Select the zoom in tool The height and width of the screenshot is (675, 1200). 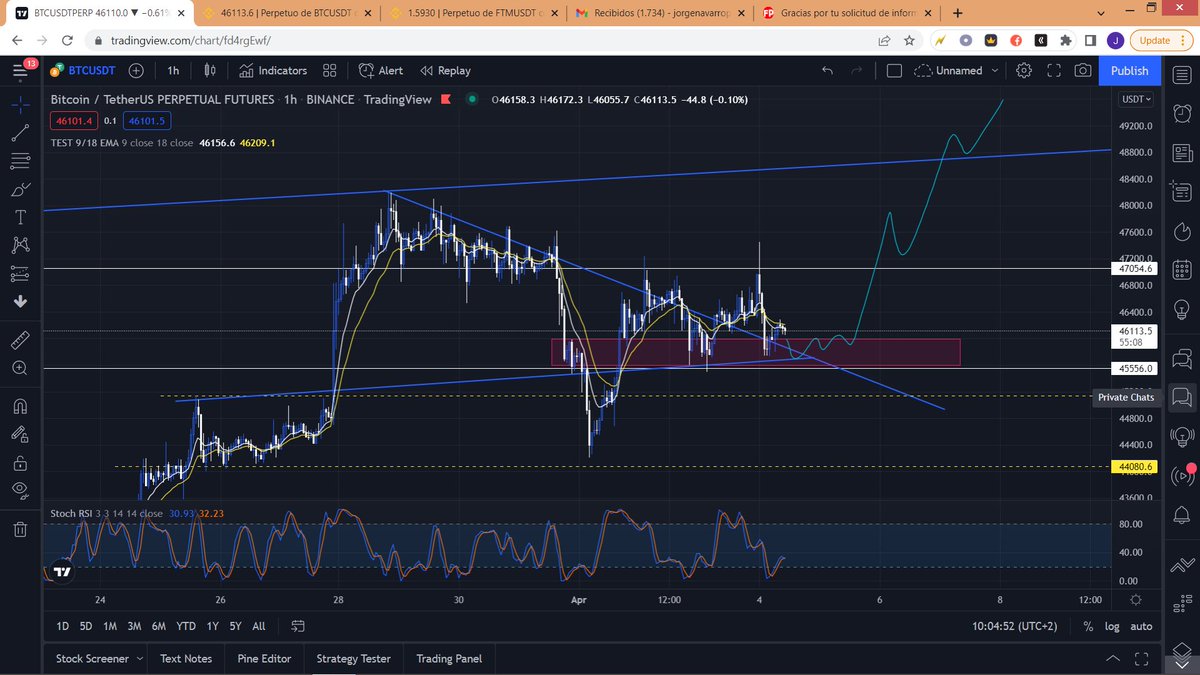click(x=20, y=368)
